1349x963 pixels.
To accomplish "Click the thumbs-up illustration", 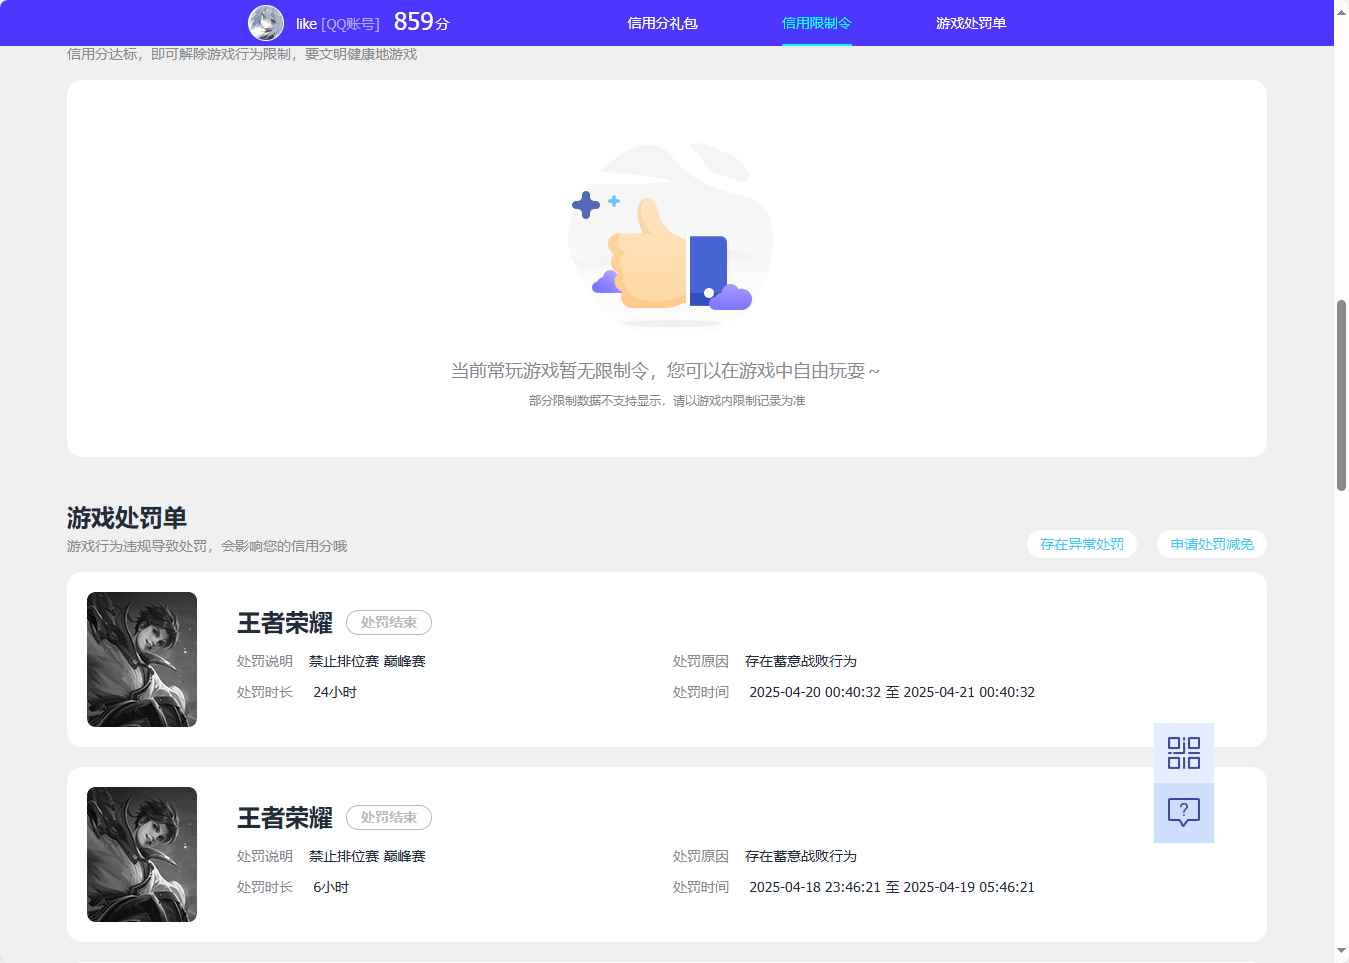I will click(x=670, y=235).
